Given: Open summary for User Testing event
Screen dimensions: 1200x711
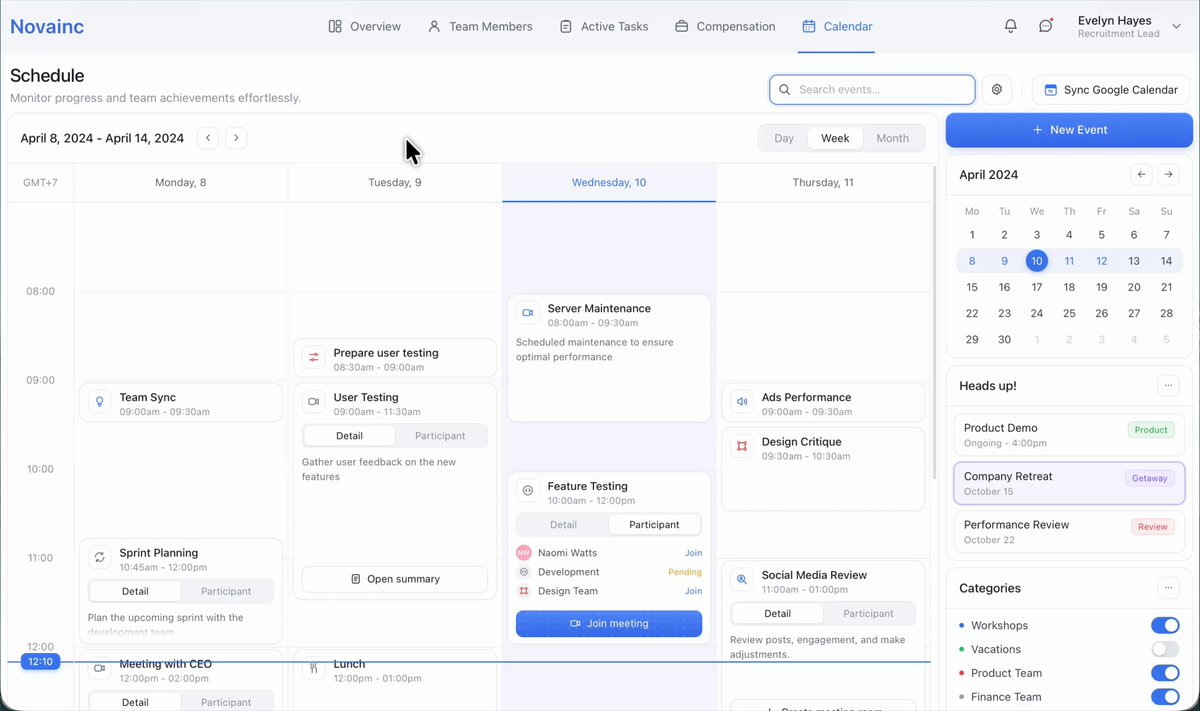Looking at the screenshot, I should [x=395, y=579].
